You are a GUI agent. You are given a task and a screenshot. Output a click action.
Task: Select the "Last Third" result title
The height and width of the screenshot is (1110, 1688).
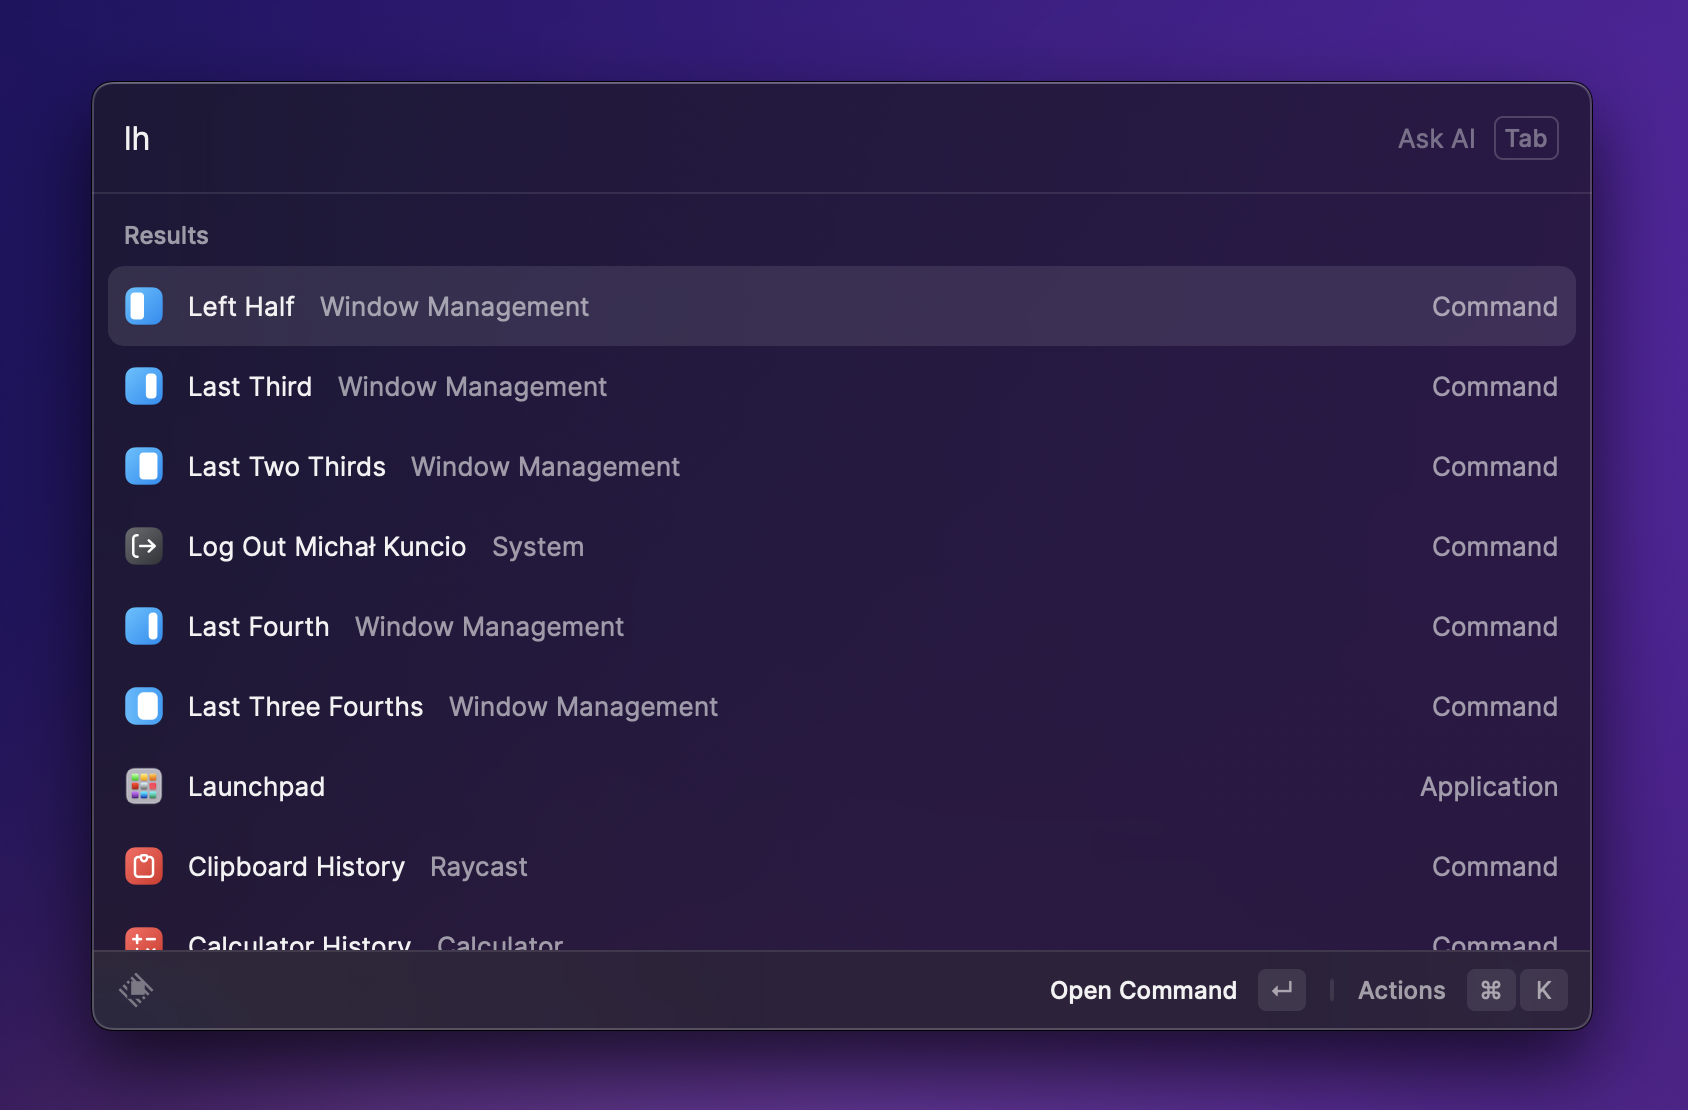pos(250,386)
